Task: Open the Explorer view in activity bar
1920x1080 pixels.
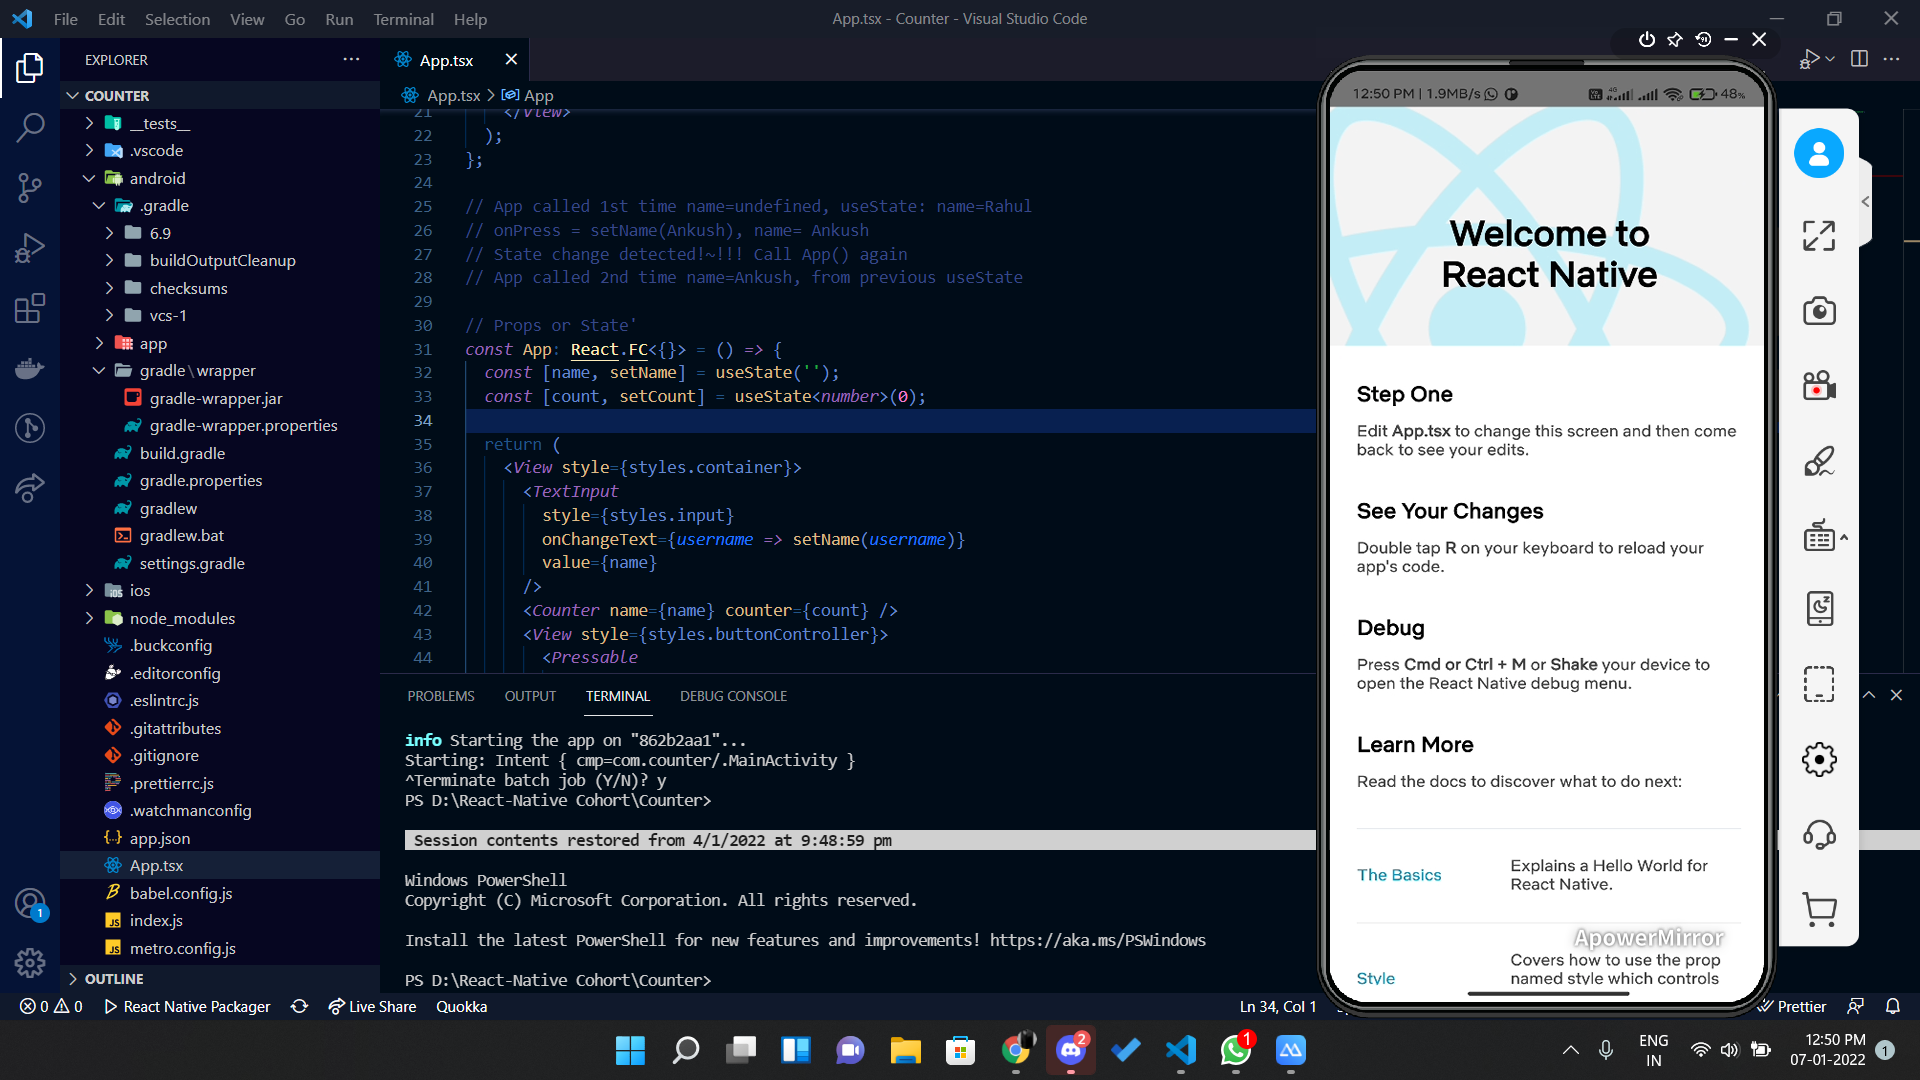Action: [x=30, y=67]
